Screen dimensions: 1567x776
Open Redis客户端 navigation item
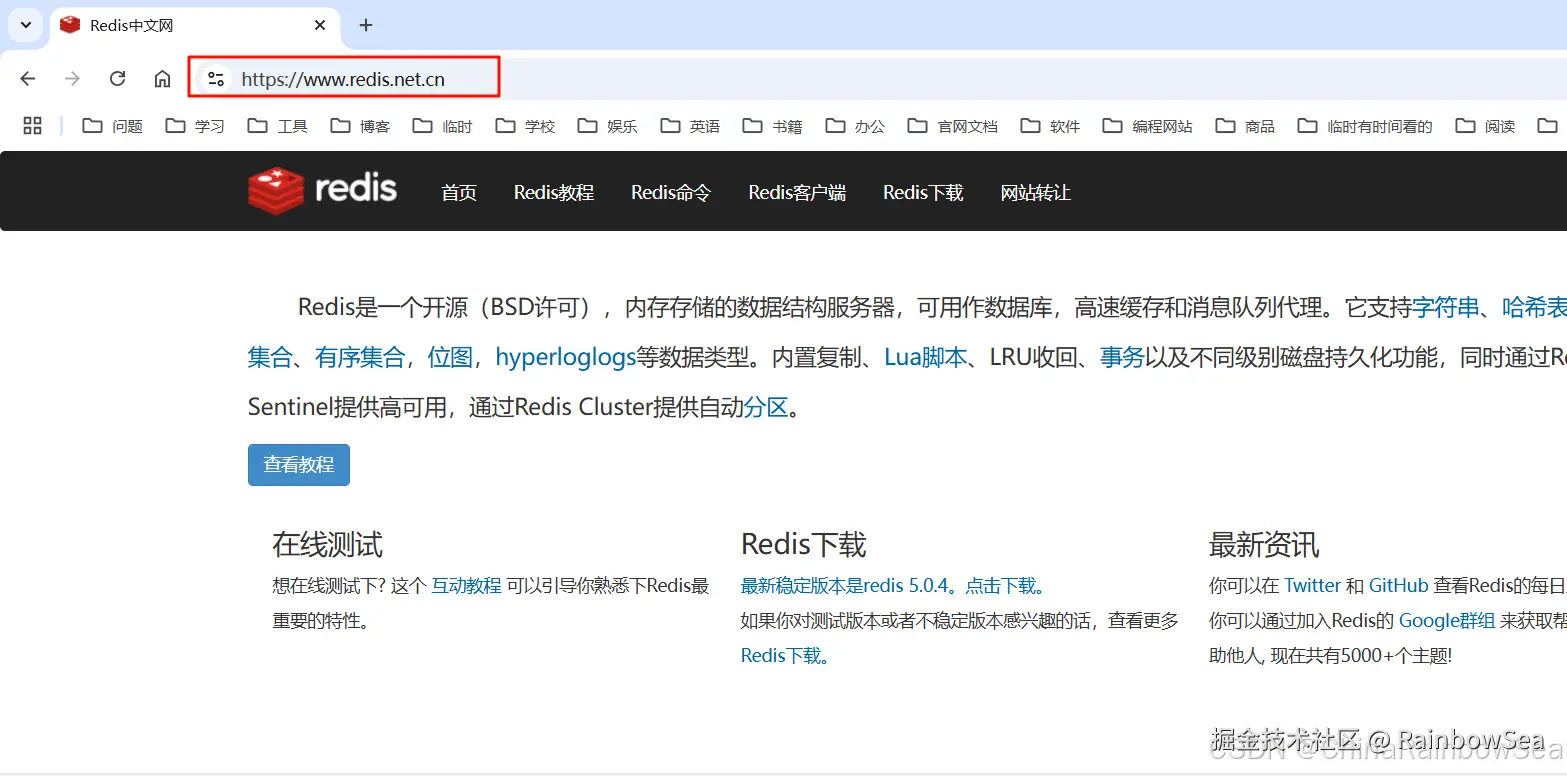(797, 193)
